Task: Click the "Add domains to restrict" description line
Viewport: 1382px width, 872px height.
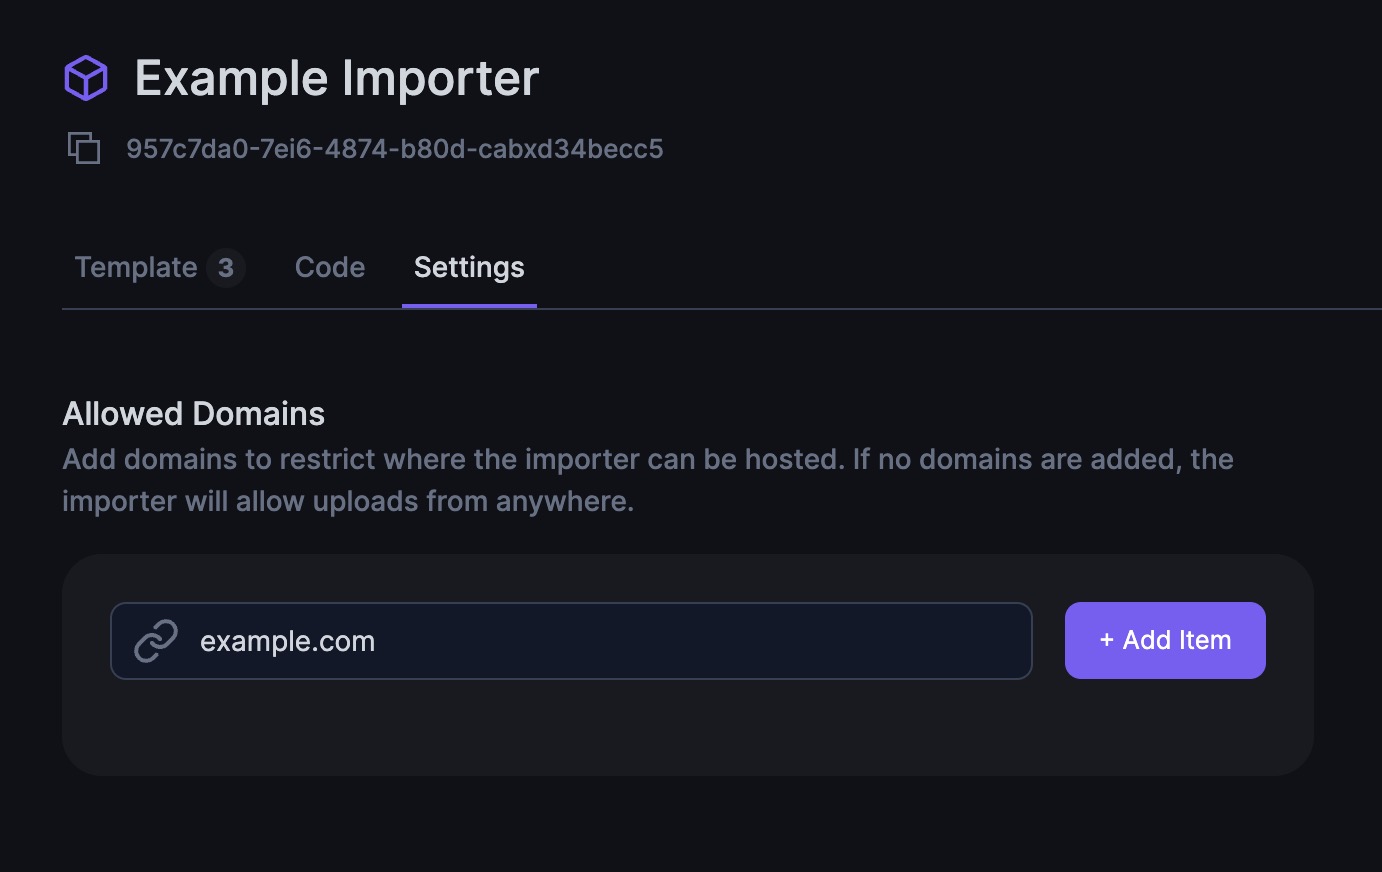Action: click(x=647, y=459)
